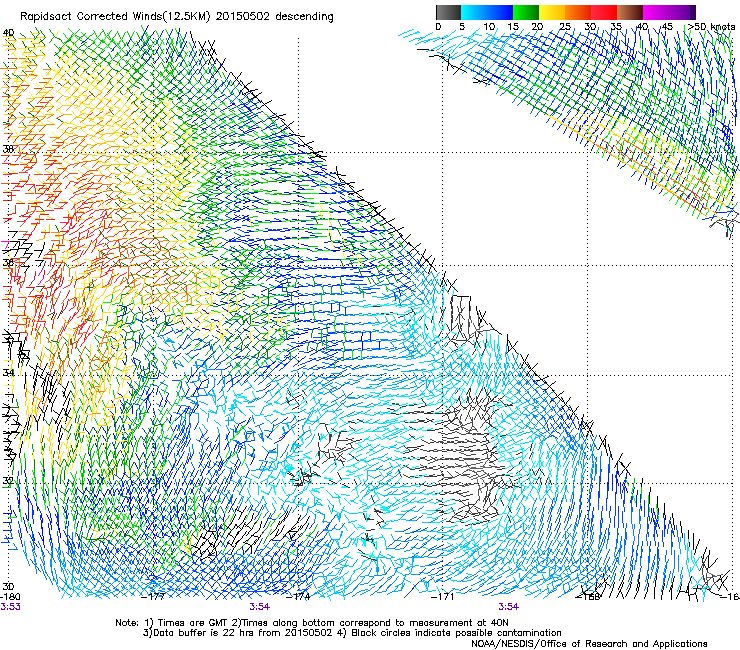Click the date '20150502' in the title
The image size is (740, 650).
(x=243, y=17)
